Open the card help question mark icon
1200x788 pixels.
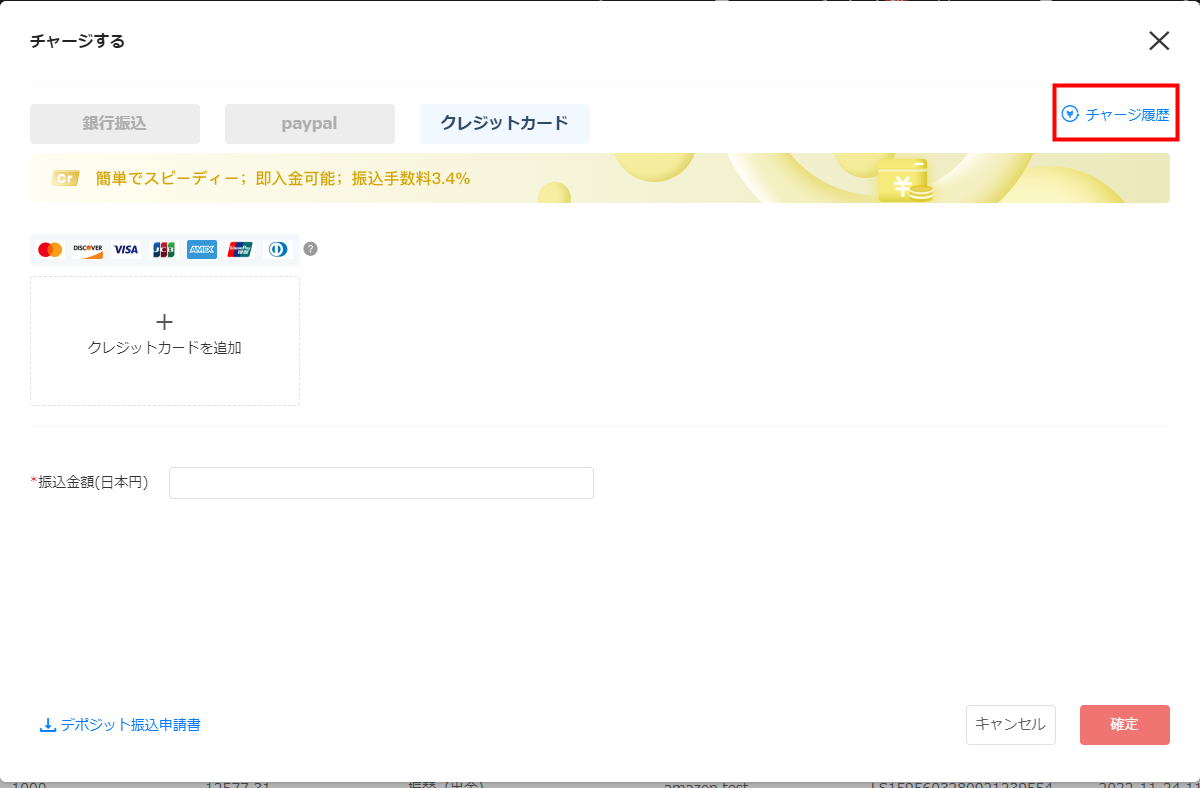[x=310, y=249]
